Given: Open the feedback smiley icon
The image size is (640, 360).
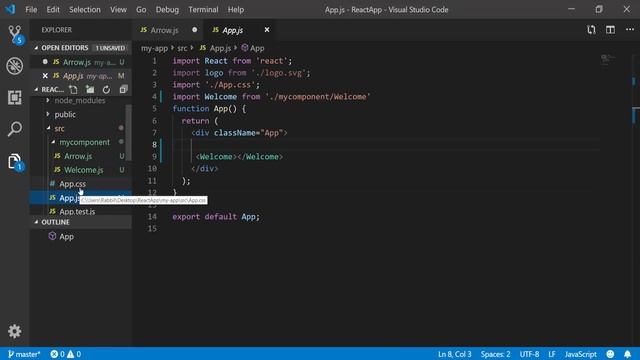Looking at the screenshot, I should pos(610,354).
